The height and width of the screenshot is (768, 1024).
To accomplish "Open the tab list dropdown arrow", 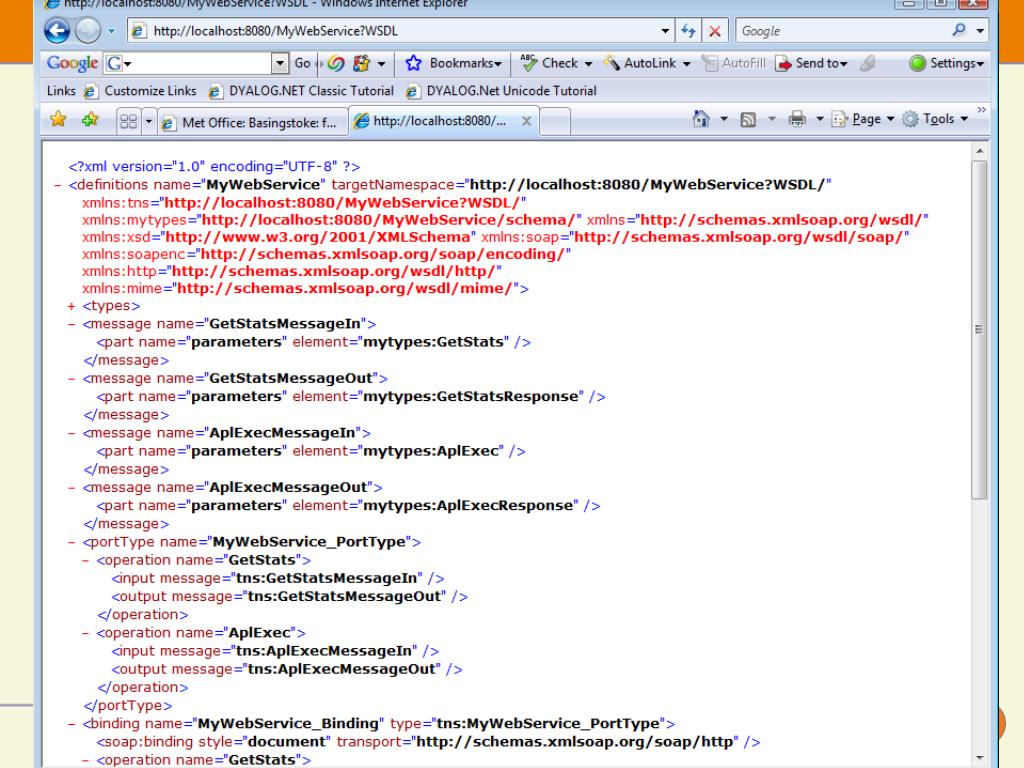I will (148, 121).
